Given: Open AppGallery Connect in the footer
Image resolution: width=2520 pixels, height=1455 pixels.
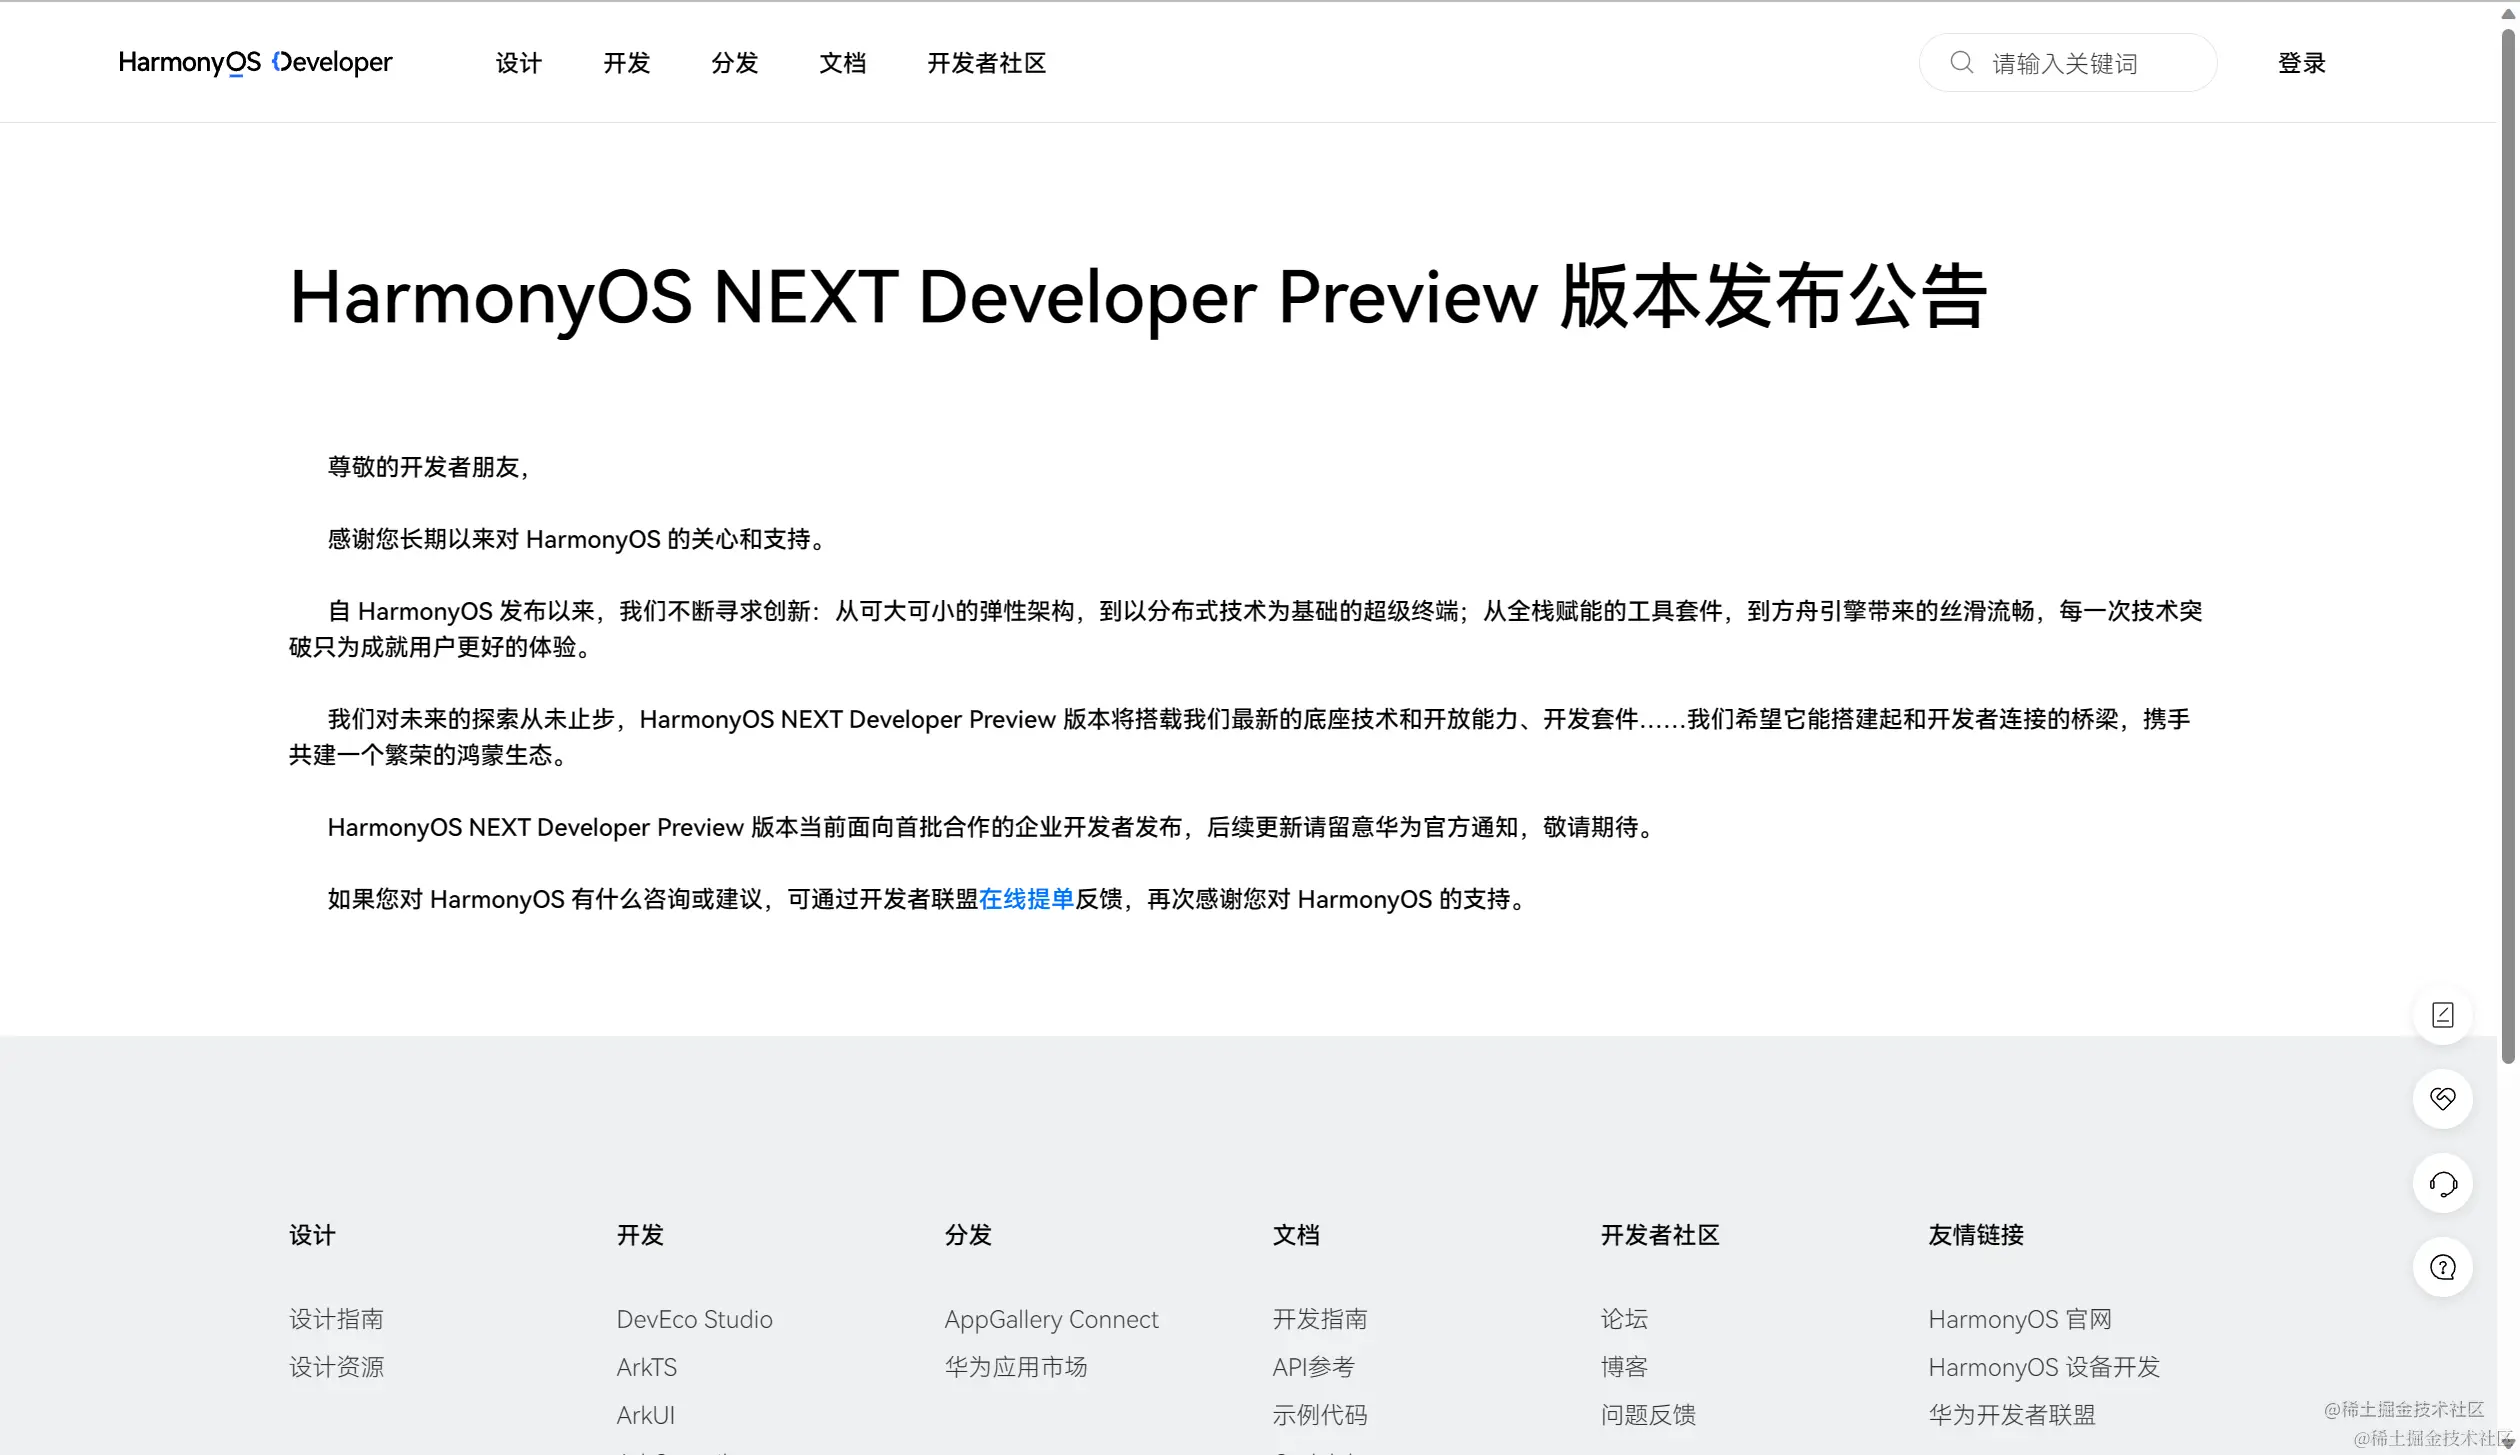Looking at the screenshot, I should pos(1051,1318).
